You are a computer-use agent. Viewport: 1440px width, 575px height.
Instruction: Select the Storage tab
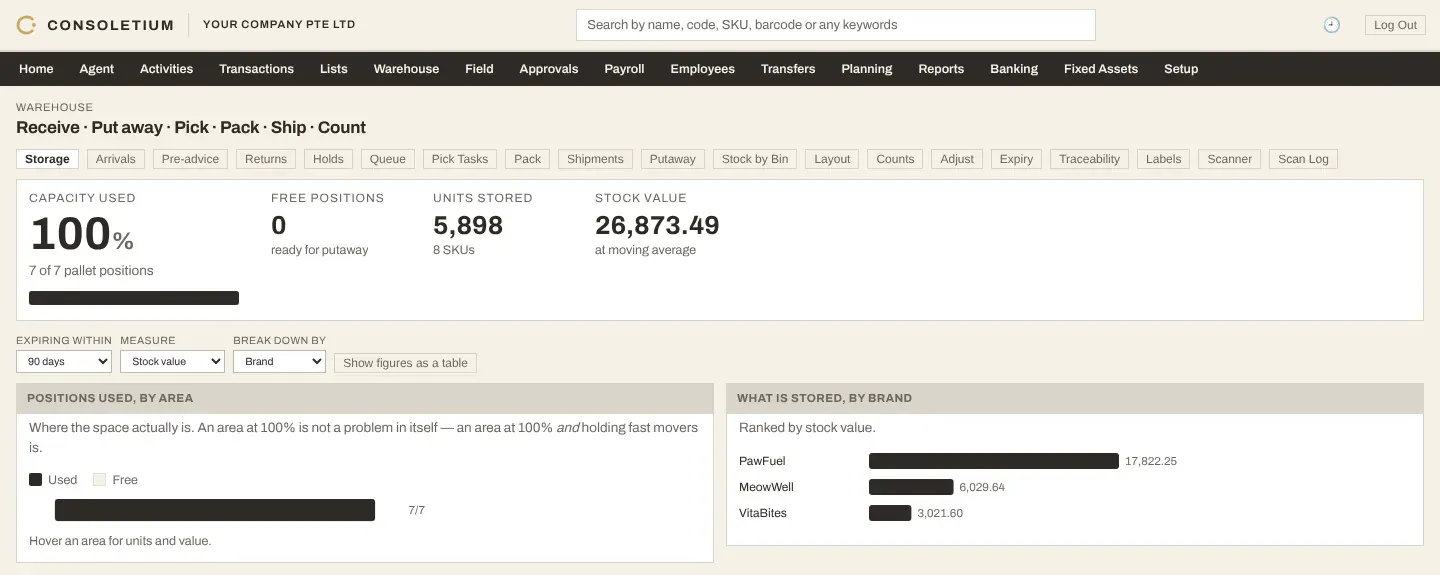[47, 159]
